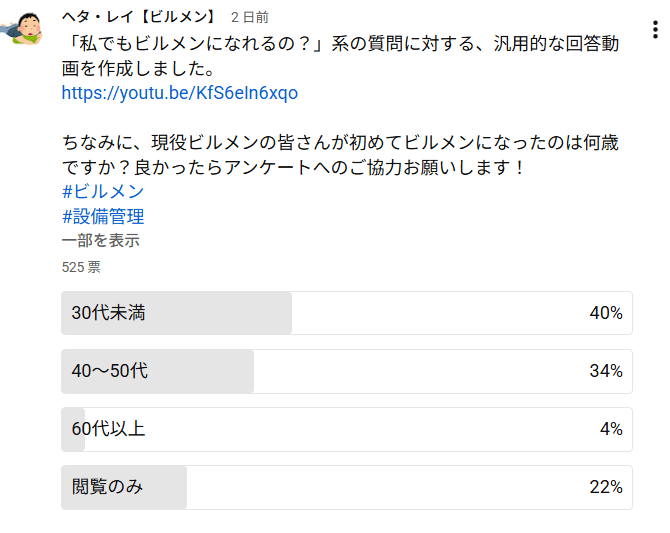
Task: Click the 4% result percentage
Action: click(611, 429)
